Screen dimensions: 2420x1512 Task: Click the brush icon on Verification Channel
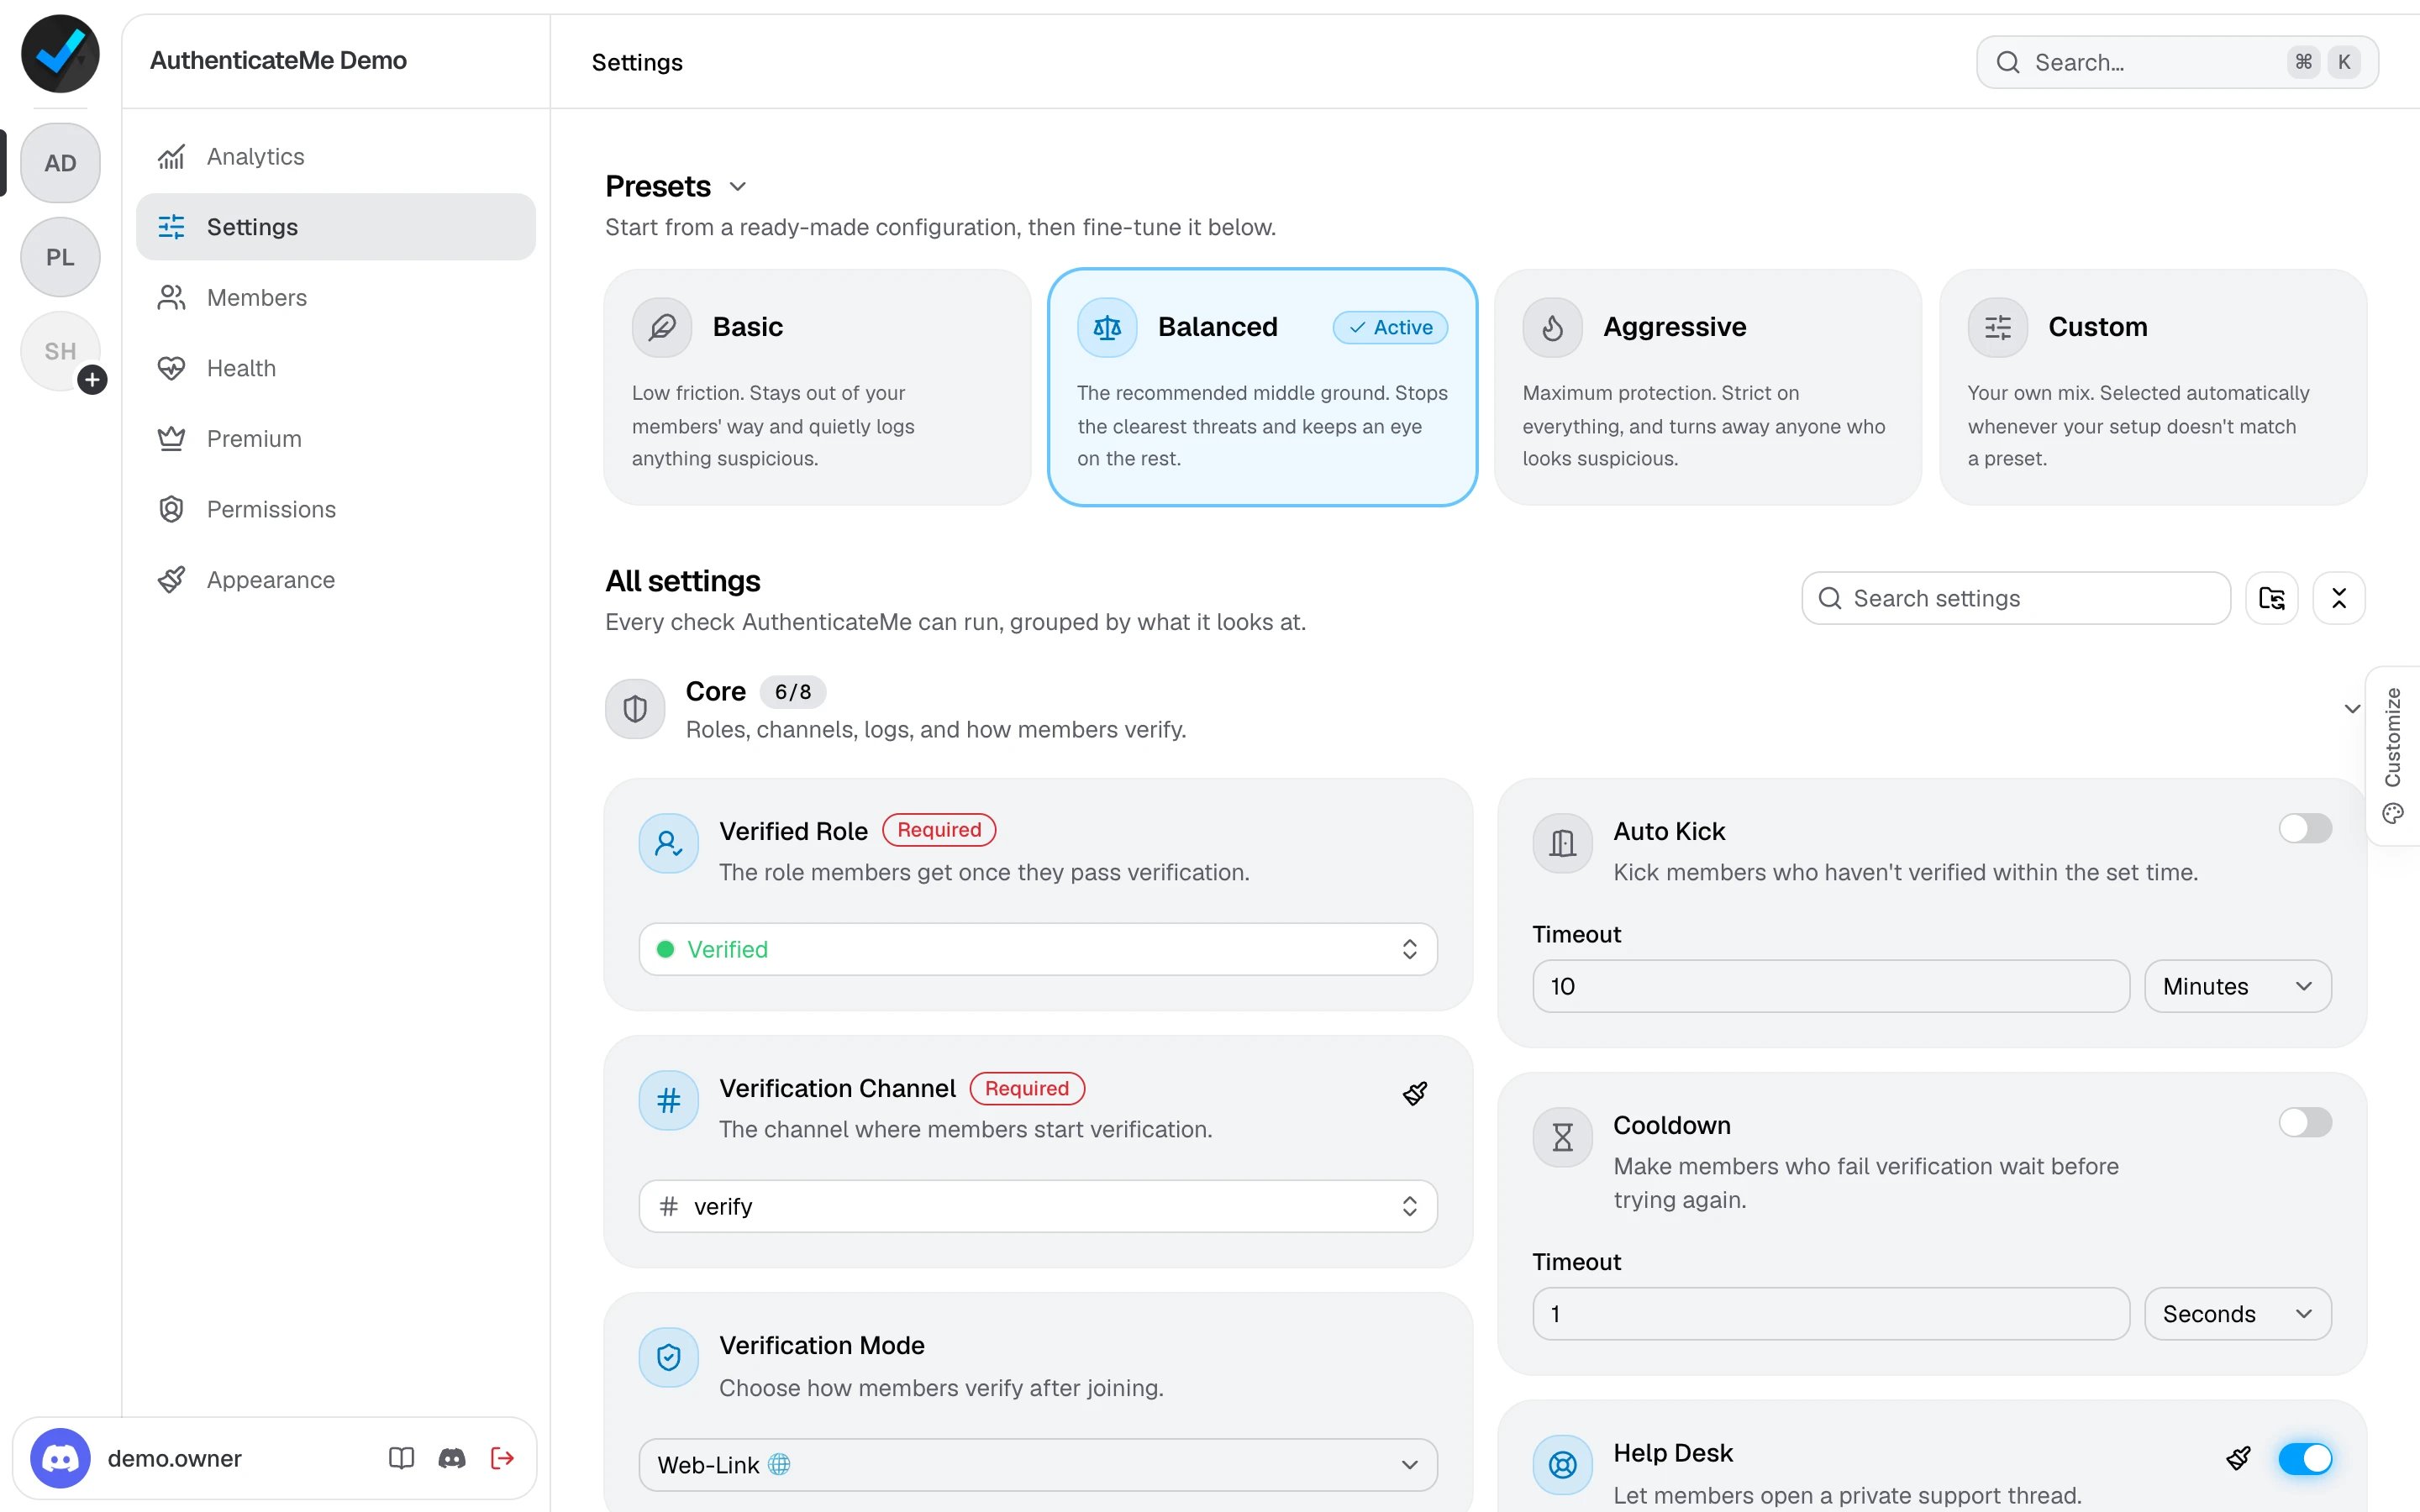click(1414, 1093)
